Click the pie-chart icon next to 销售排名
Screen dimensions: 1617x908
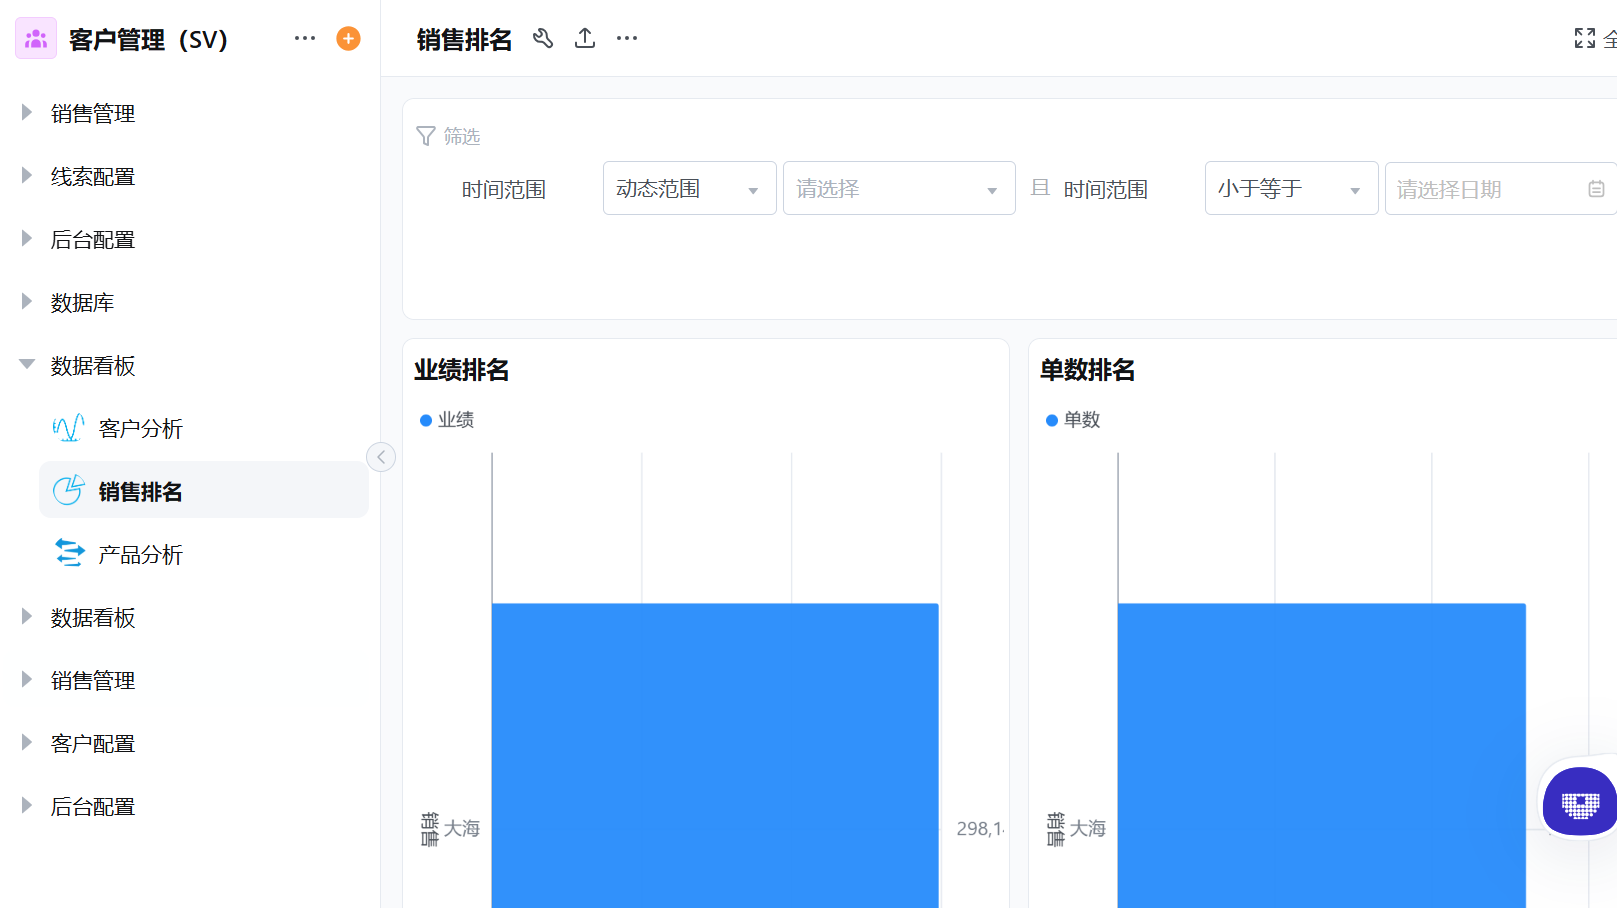tap(67, 490)
